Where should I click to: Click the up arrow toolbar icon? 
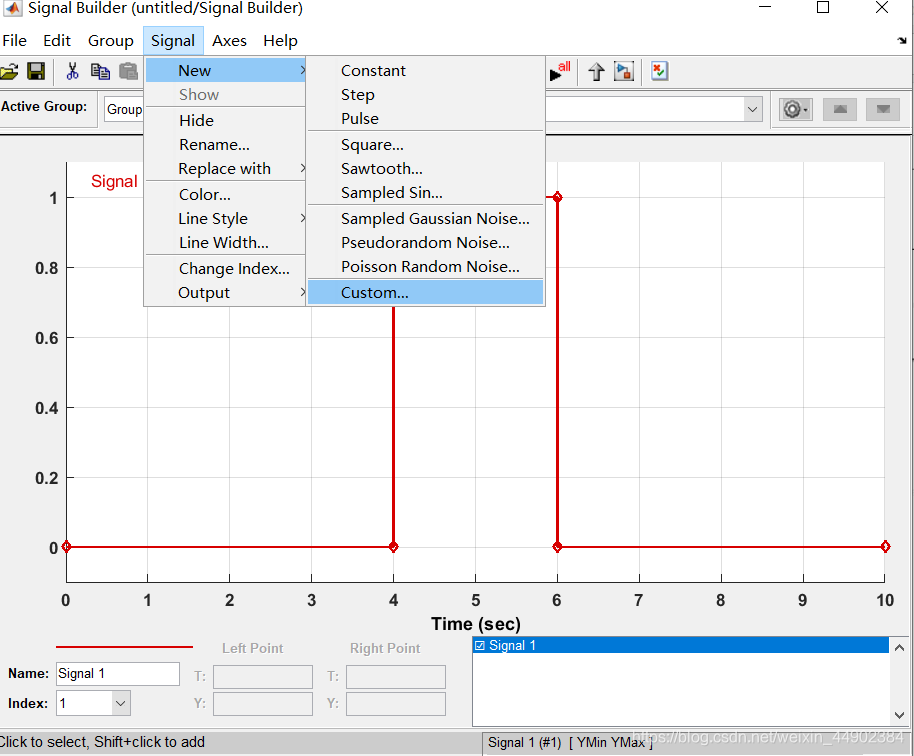coord(596,72)
